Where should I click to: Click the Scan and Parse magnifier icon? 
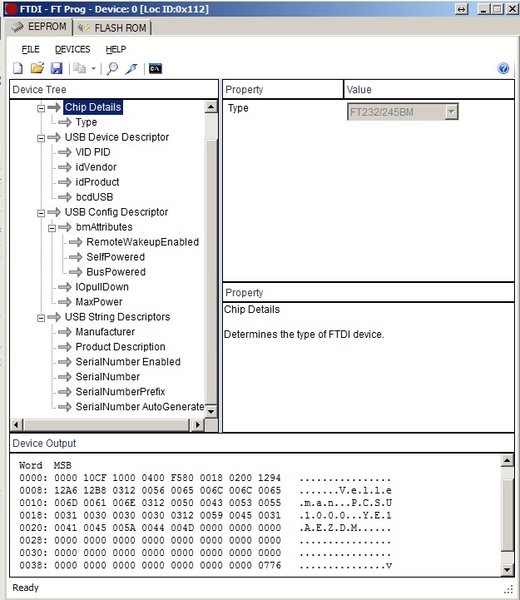112,68
